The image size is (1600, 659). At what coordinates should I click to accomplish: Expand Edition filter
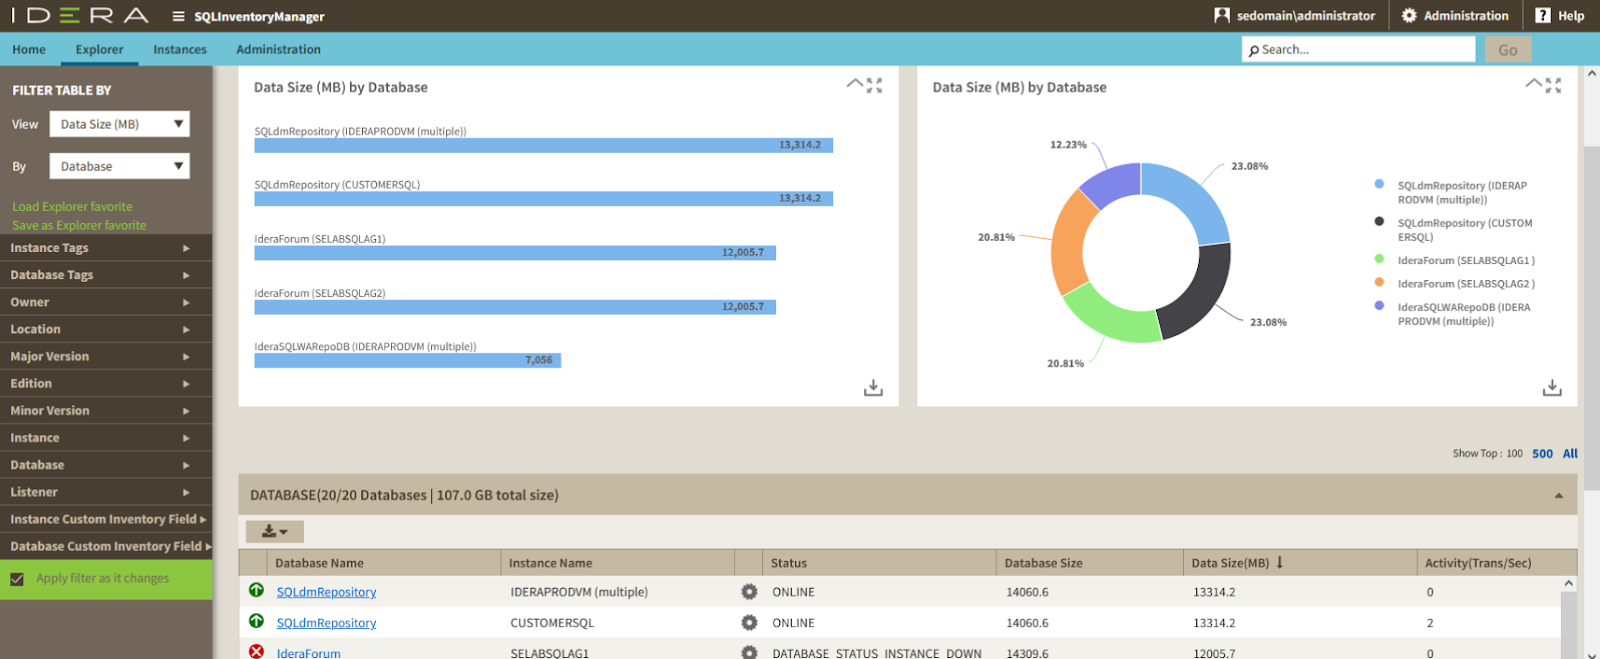(x=106, y=383)
